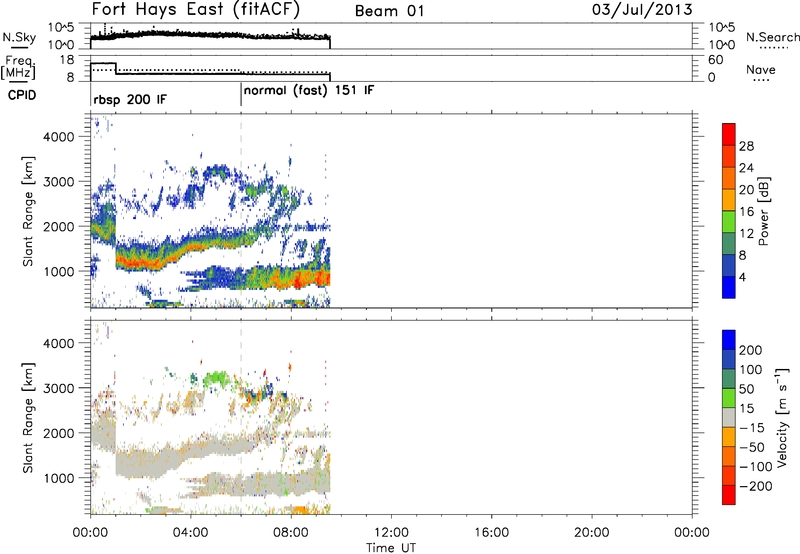Click the gray Velocity colorbar segment
800x554 pixels.
[x=729, y=417]
